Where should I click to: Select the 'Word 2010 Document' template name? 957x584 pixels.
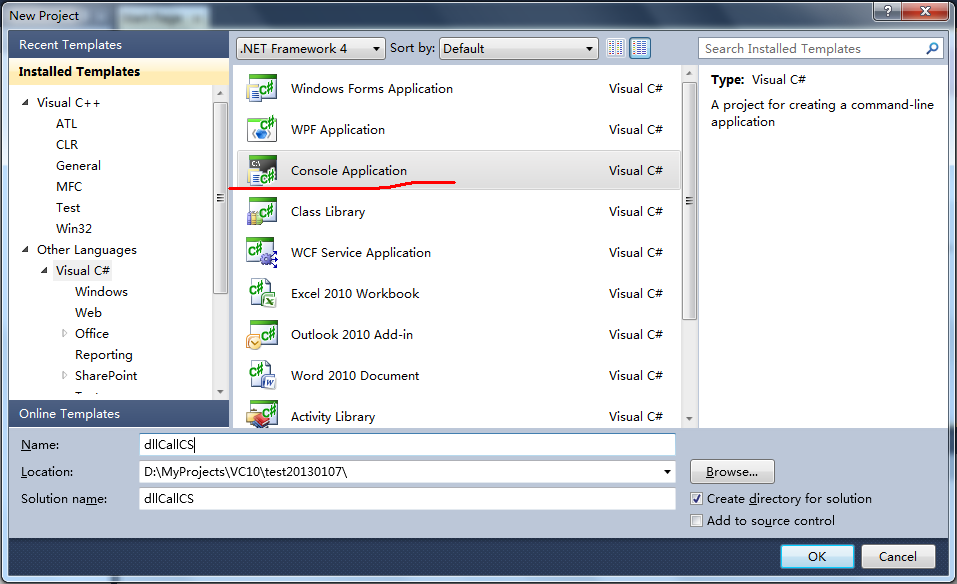click(x=355, y=375)
